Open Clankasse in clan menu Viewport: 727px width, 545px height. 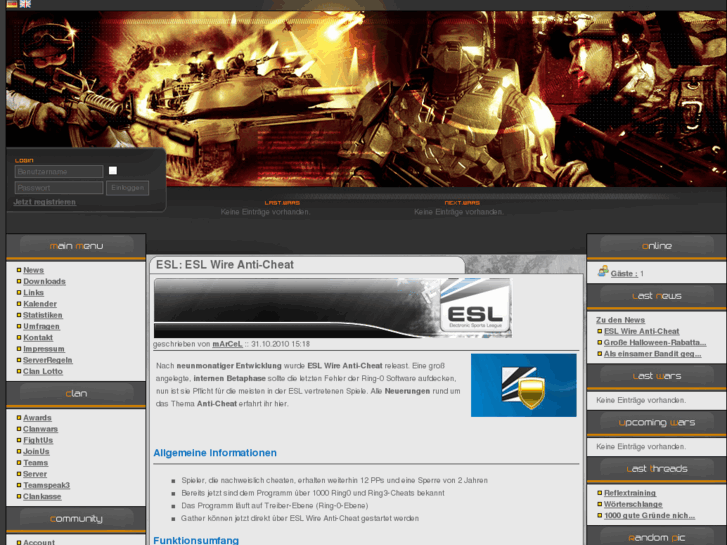tap(42, 497)
